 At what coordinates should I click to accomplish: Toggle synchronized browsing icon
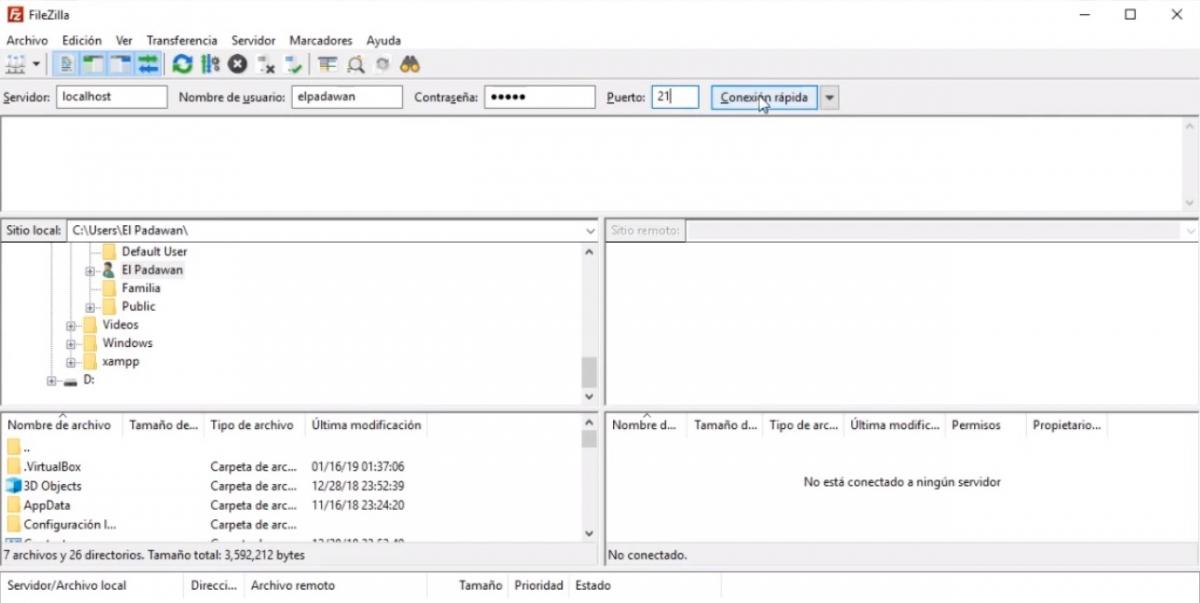point(382,64)
